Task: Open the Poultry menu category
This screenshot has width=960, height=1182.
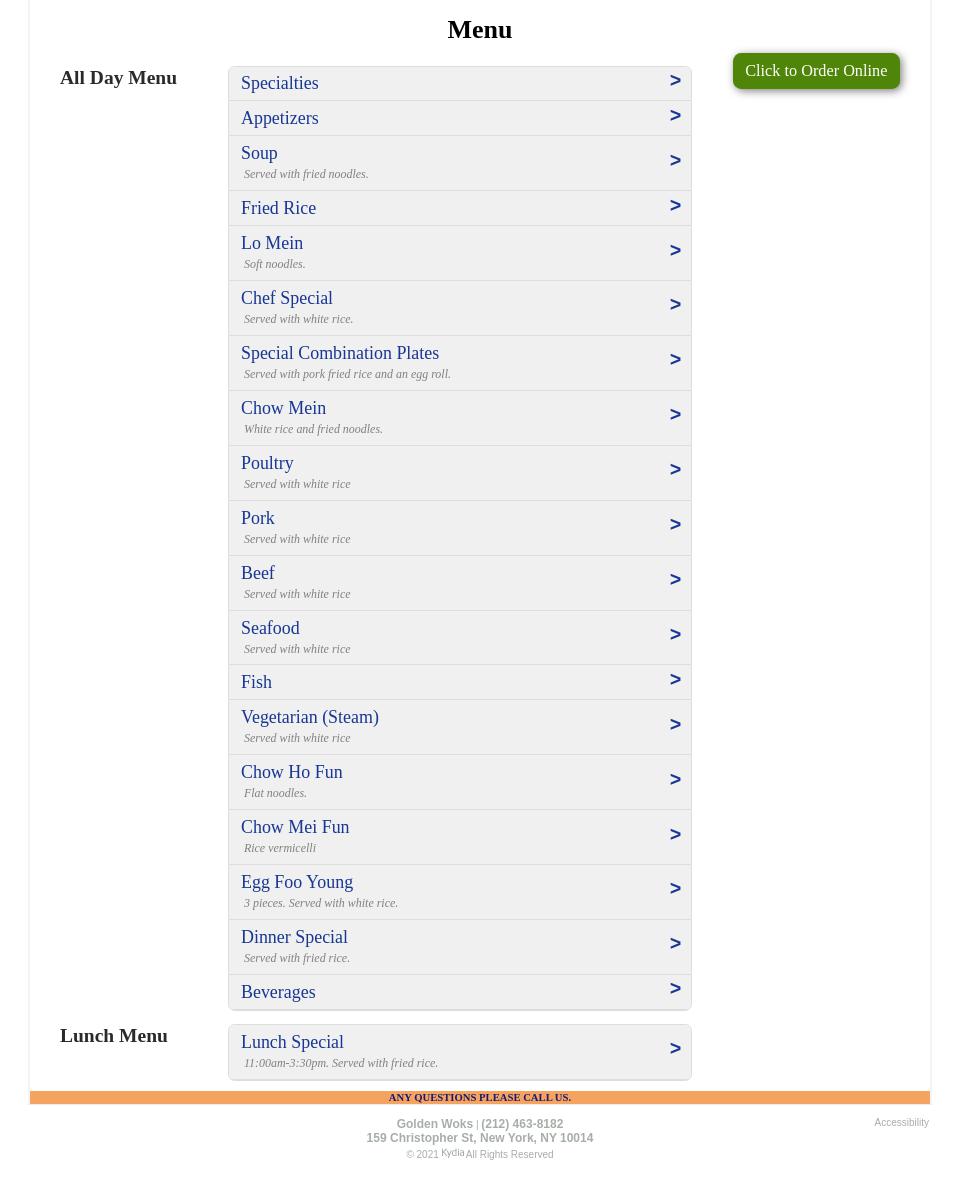Action: pos(460,473)
